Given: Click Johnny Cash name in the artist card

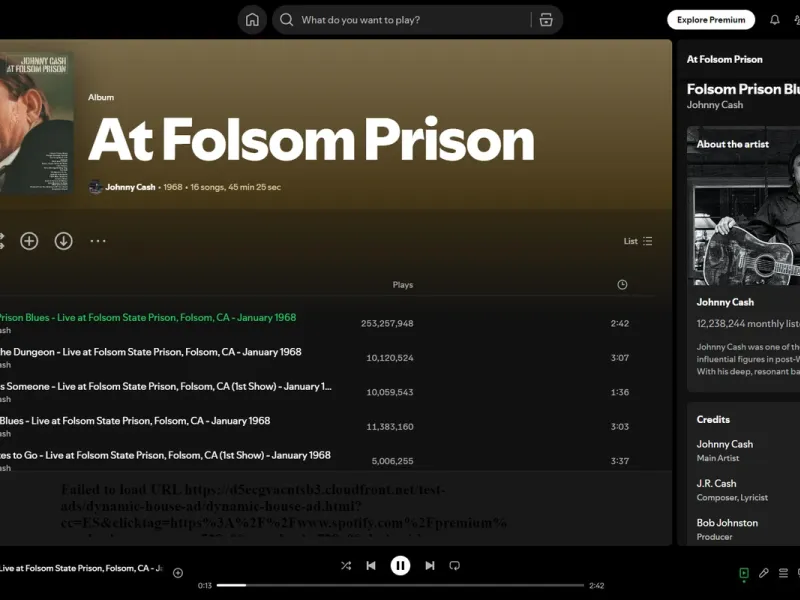Looking at the screenshot, I should coord(725,302).
